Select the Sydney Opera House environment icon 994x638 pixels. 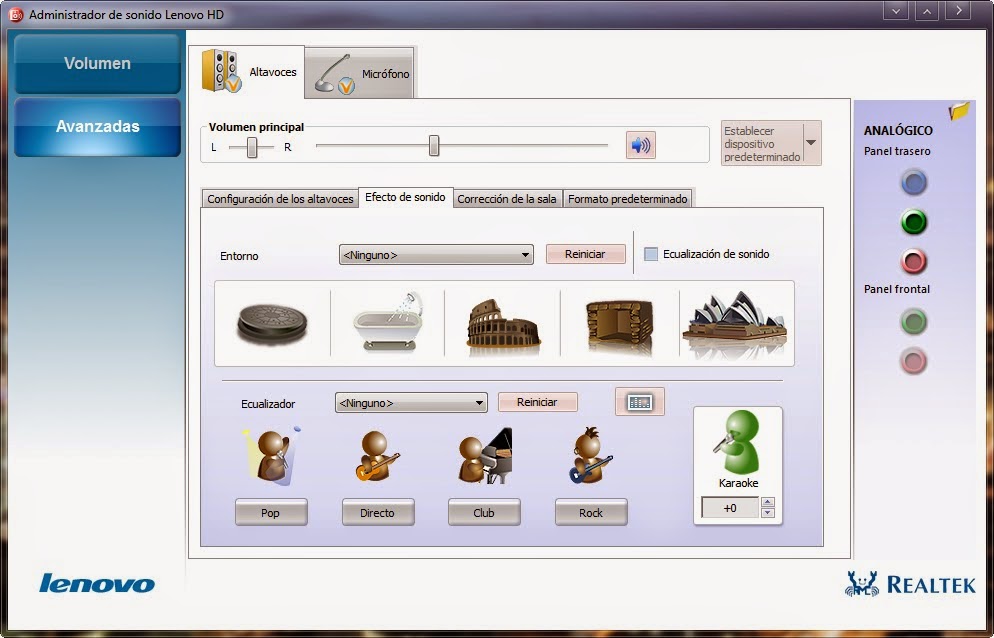tap(735, 323)
